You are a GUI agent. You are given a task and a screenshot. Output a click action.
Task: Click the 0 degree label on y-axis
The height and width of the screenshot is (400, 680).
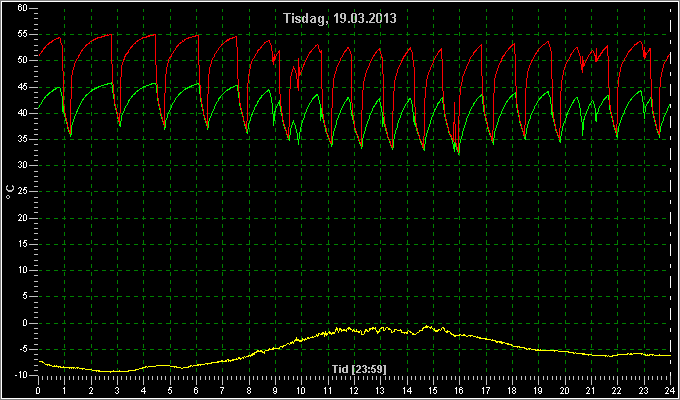[x=25, y=323]
